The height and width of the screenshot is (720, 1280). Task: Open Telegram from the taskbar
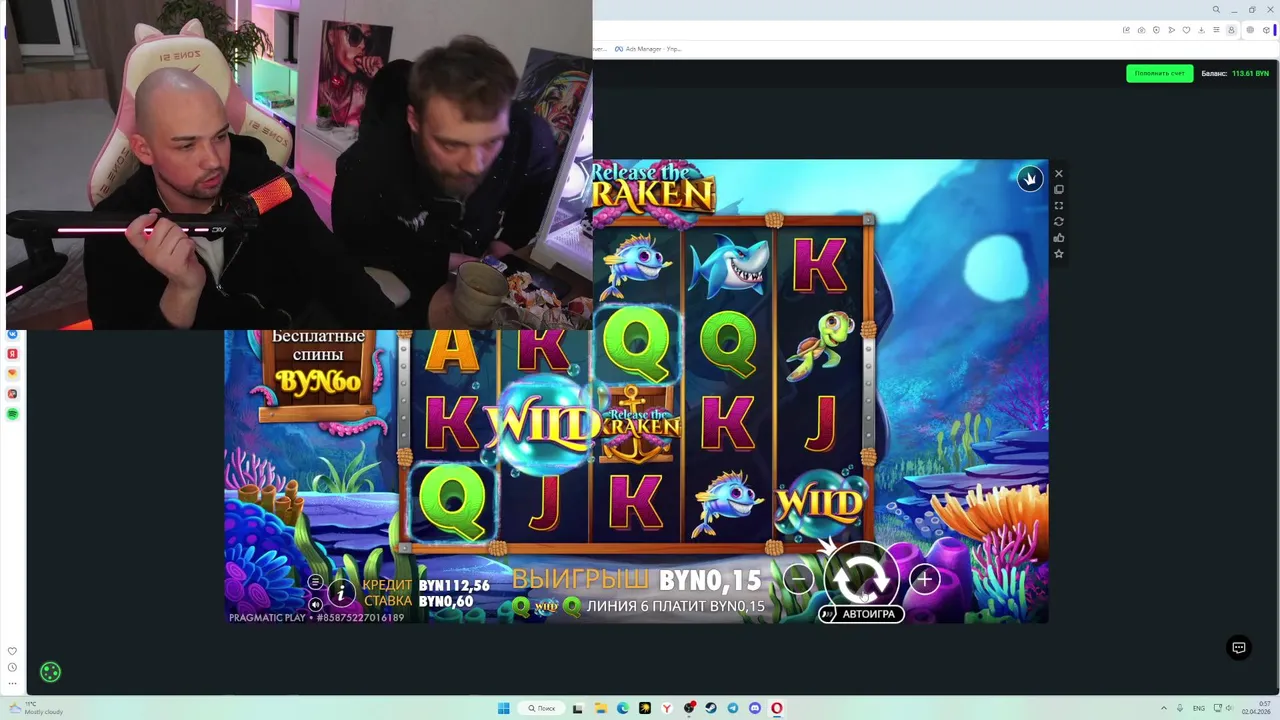click(733, 708)
